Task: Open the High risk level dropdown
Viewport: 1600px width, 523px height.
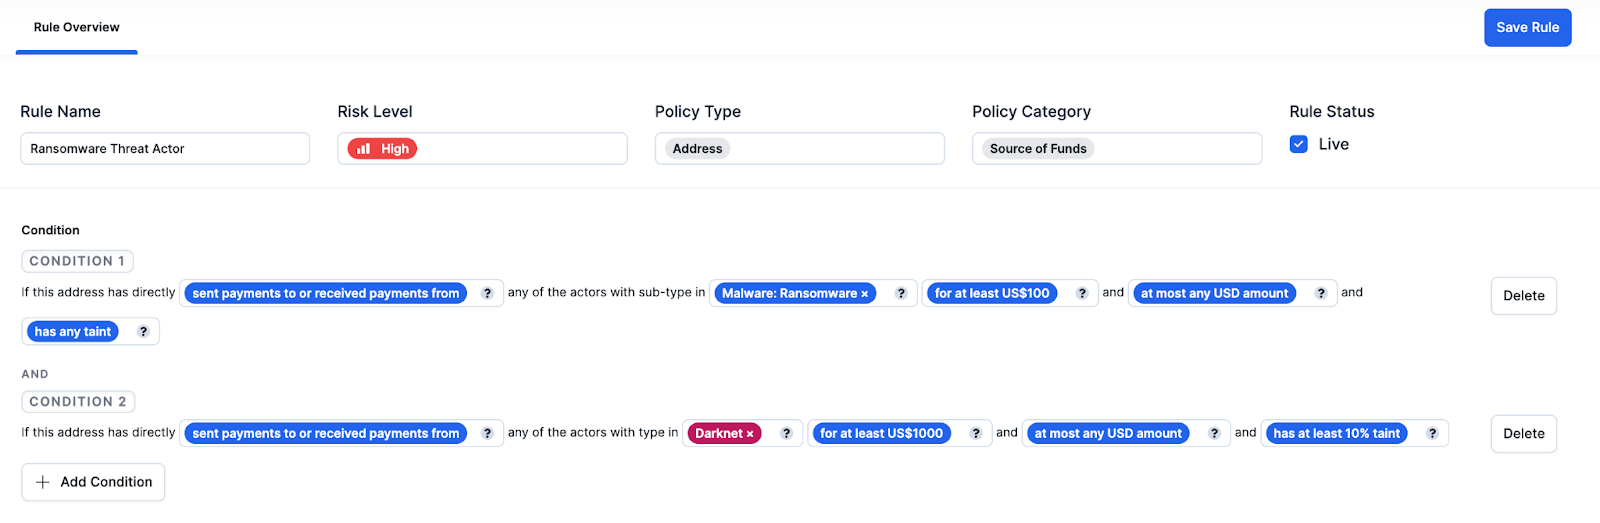Action: [x=482, y=149]
